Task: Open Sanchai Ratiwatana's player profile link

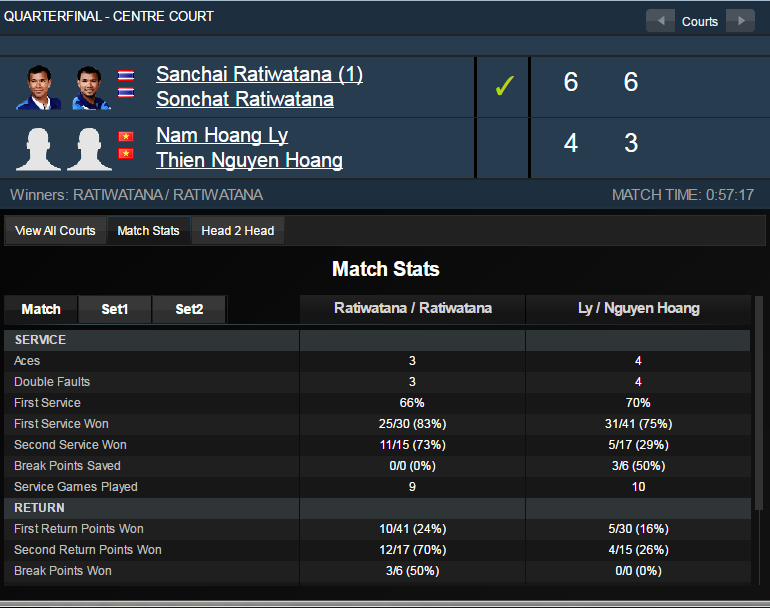Action: (x=259, y=74)
